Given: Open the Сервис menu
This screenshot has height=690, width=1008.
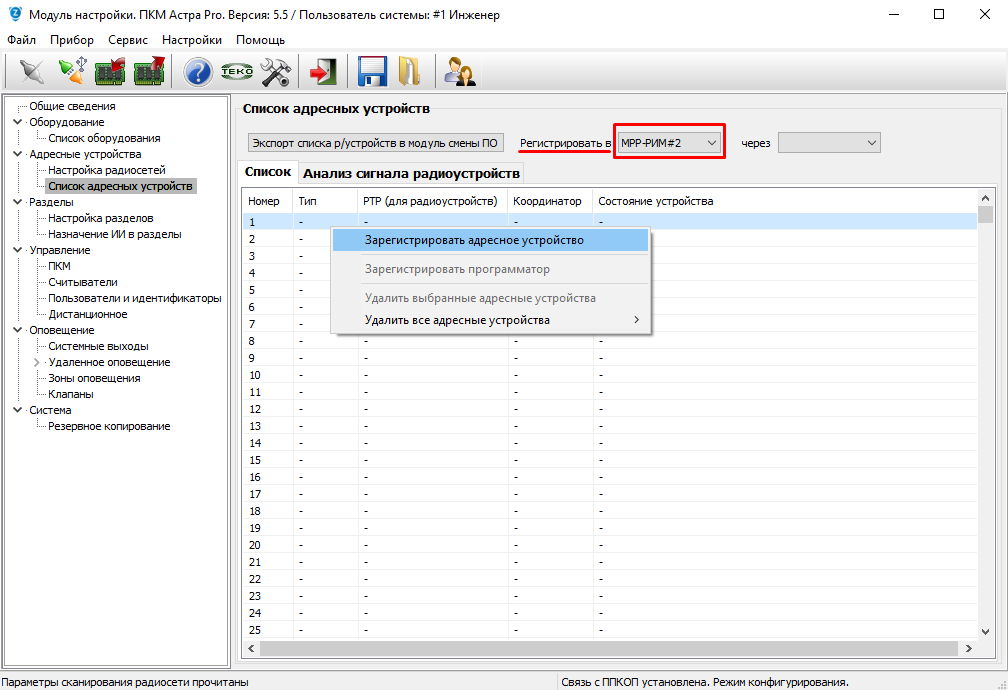Looking at the screenshot, I should pyautogui.click(x=128, y=40).
